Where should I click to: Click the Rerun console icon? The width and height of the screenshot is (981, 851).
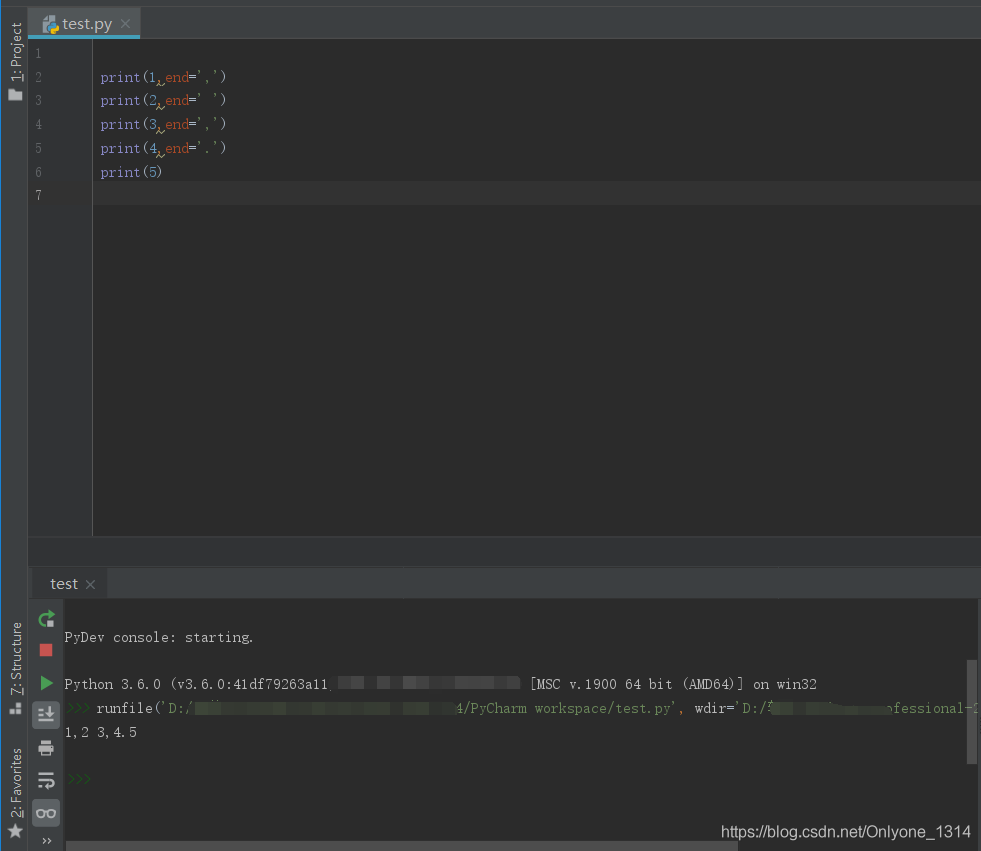46,619
